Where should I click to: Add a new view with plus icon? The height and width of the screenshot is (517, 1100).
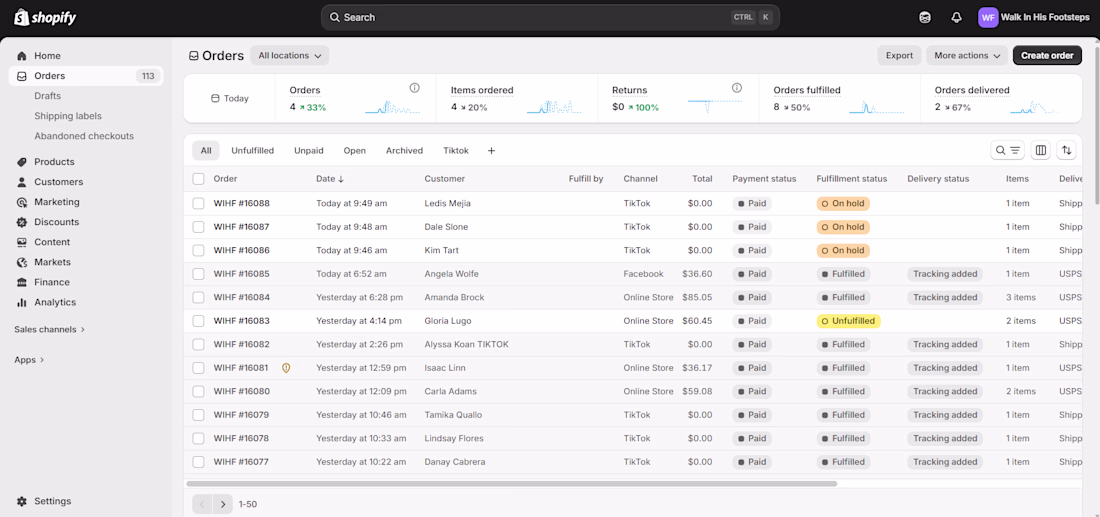click(491, 151)
